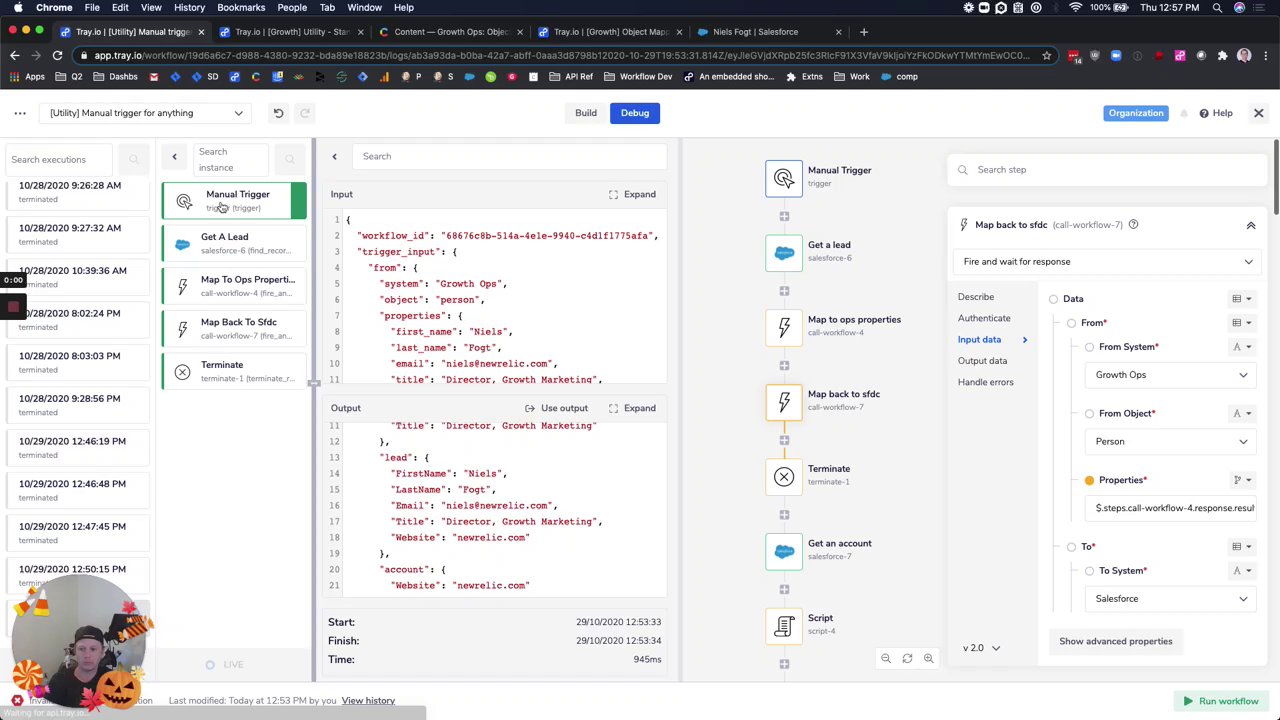Open the Output data section
This screenshot has height=720, width=1280.
(x=982, y=361)
